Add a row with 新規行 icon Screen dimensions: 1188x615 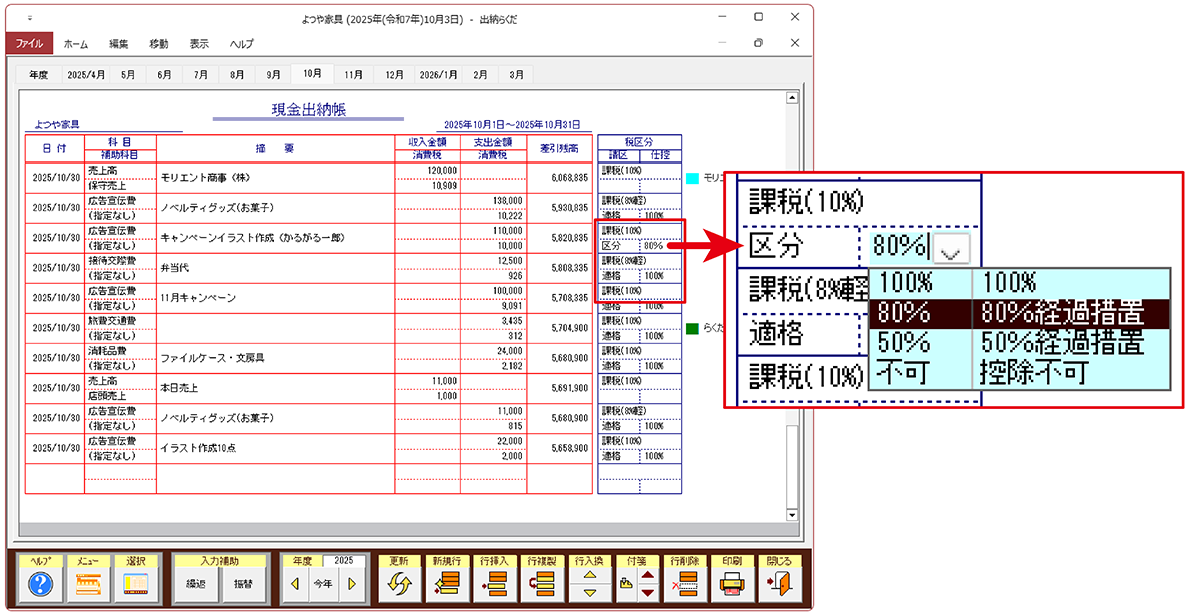pos(446,584)
